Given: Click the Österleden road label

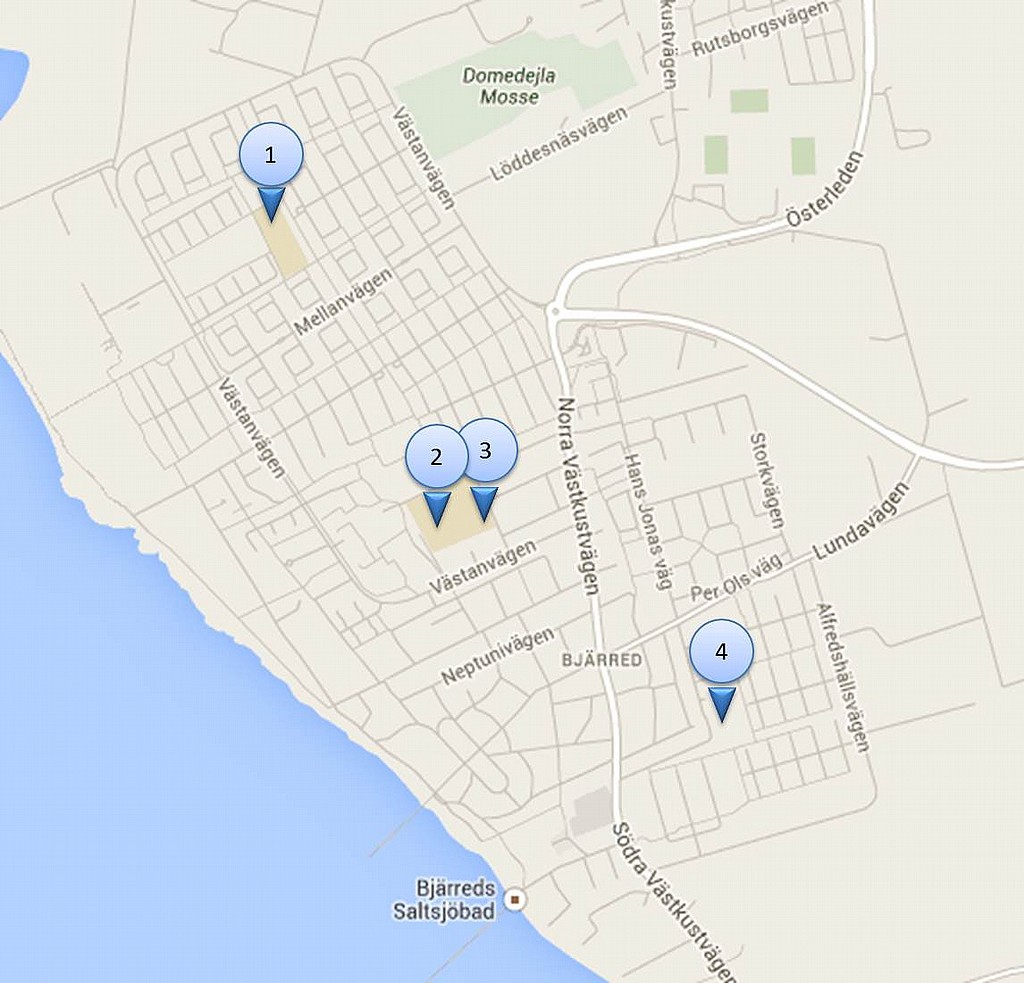Looking at the screenshot, I should coord(824,189).
